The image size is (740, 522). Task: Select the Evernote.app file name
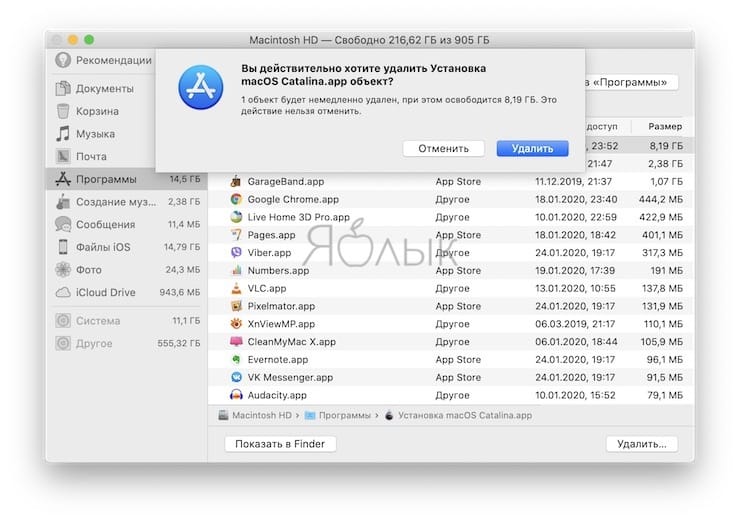coord(278,360)
